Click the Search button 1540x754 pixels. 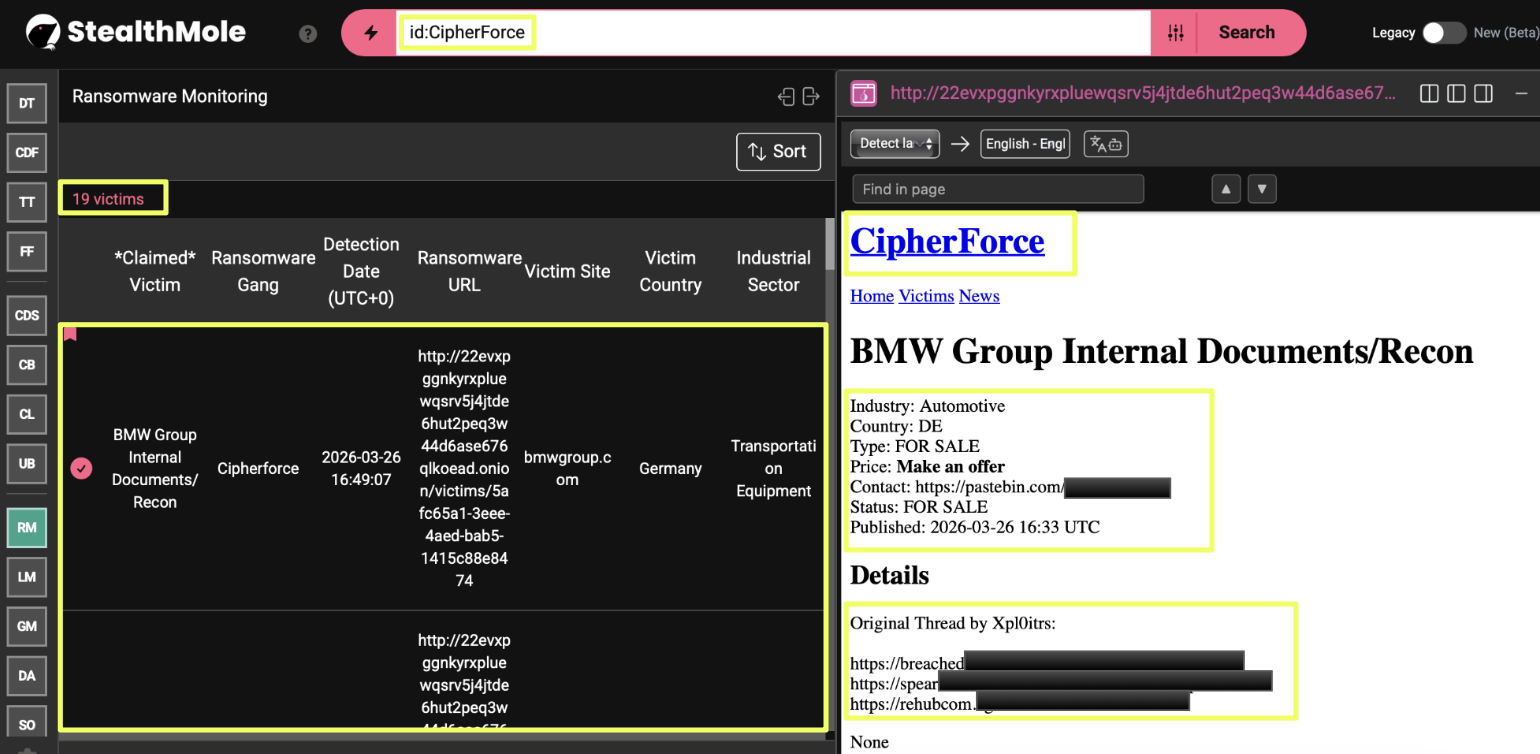coord(1246,33)
